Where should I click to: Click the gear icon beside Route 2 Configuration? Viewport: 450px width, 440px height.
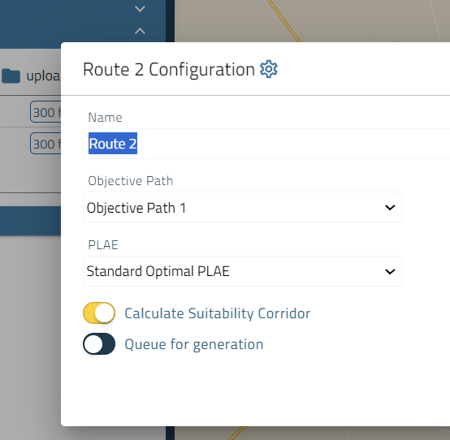pos(269,69)
